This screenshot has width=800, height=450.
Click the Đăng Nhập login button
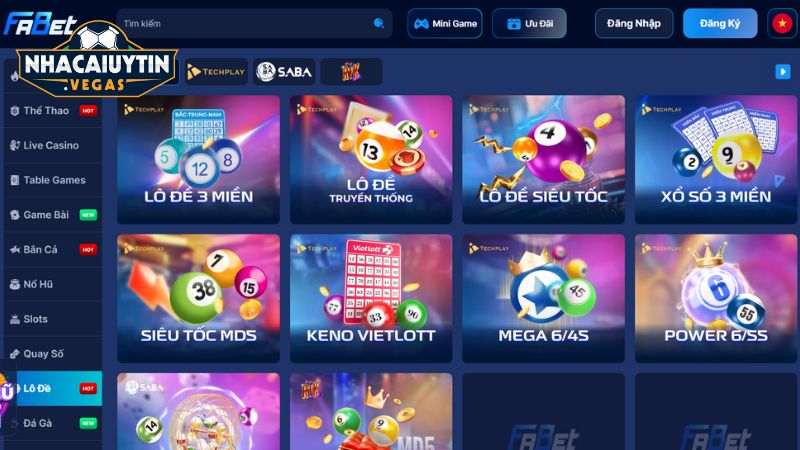coord(634,23)
